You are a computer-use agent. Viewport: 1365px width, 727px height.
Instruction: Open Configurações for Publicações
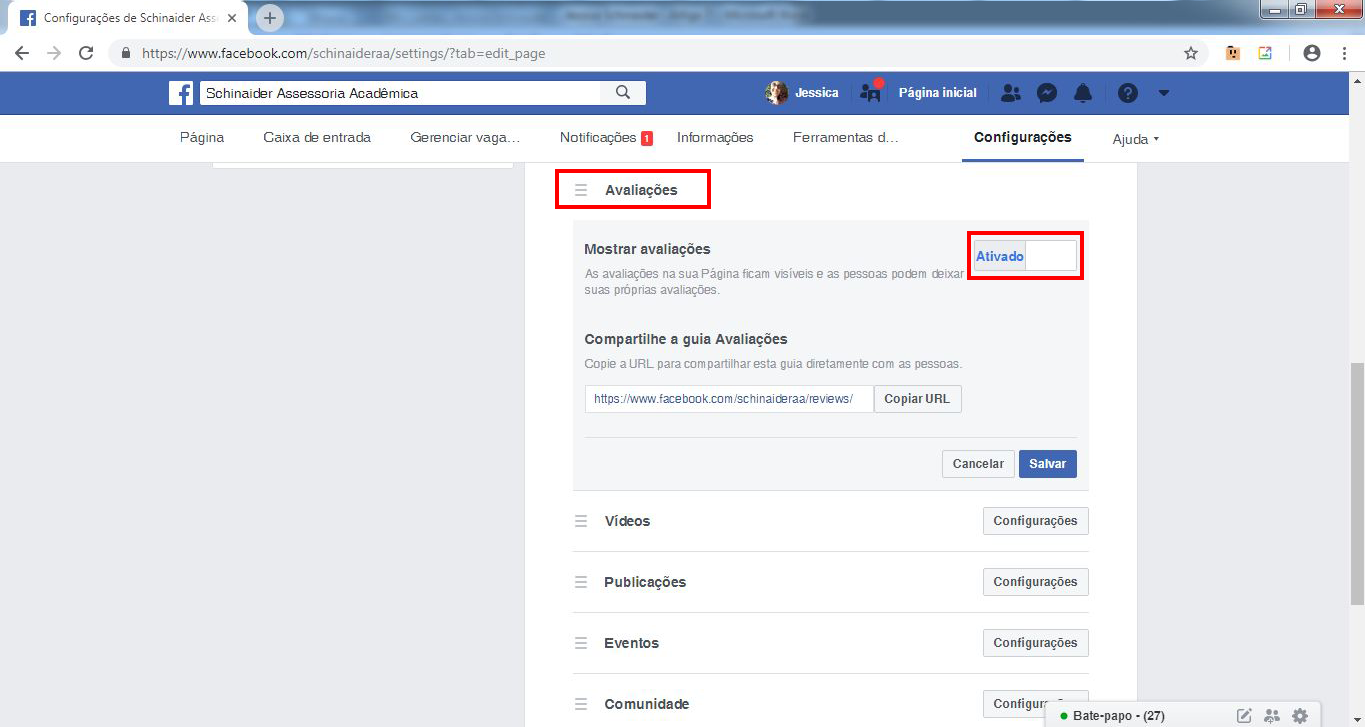click(1035, 582)
